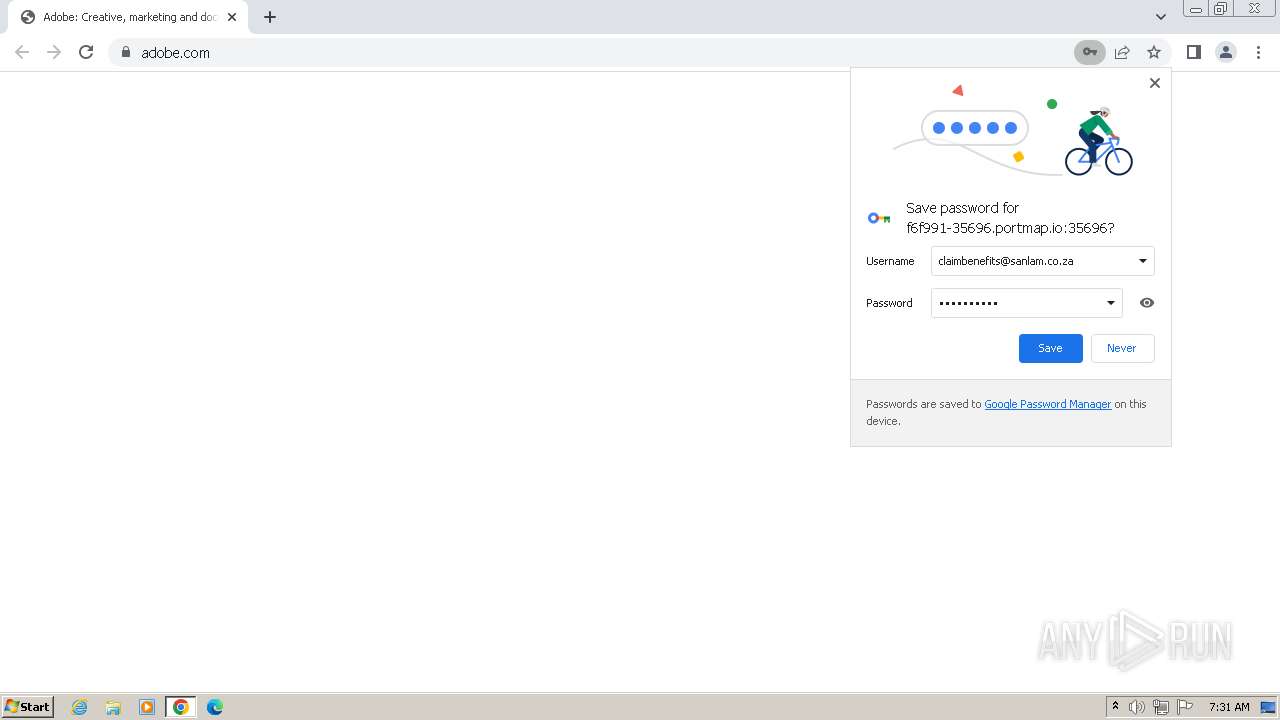Launch Internet Explorer from taskbar
Viewport: 1280px width, 720px height.
tap(80, 707)
